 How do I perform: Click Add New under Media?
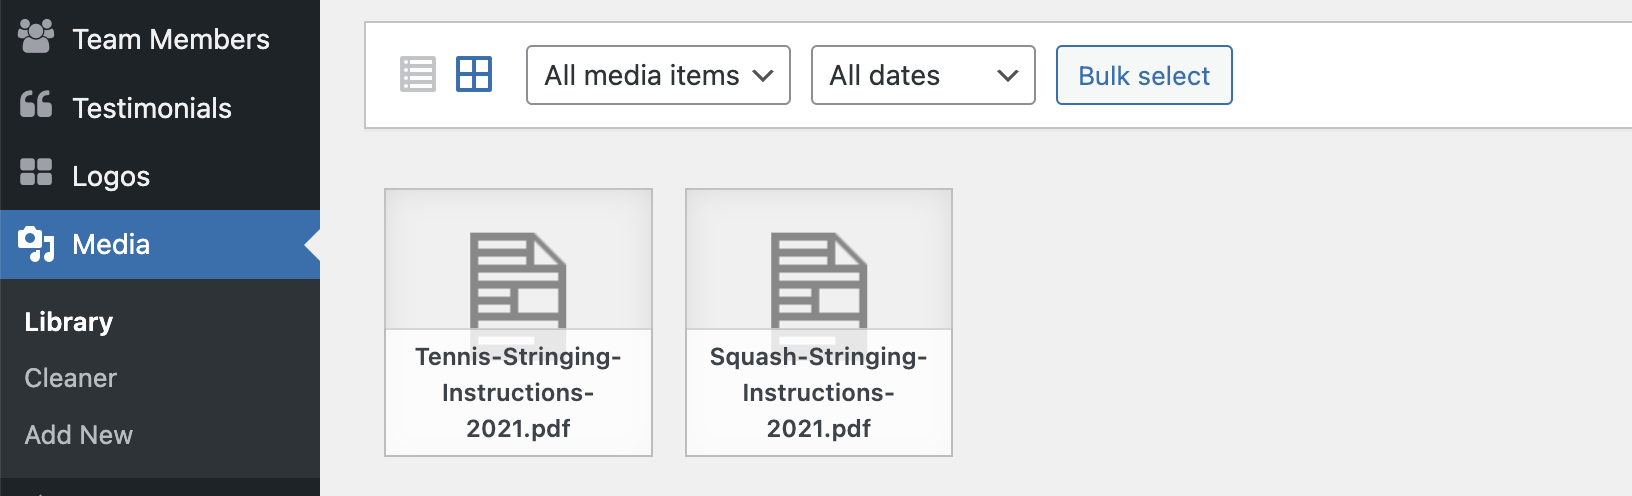click(x=79, y=435)
